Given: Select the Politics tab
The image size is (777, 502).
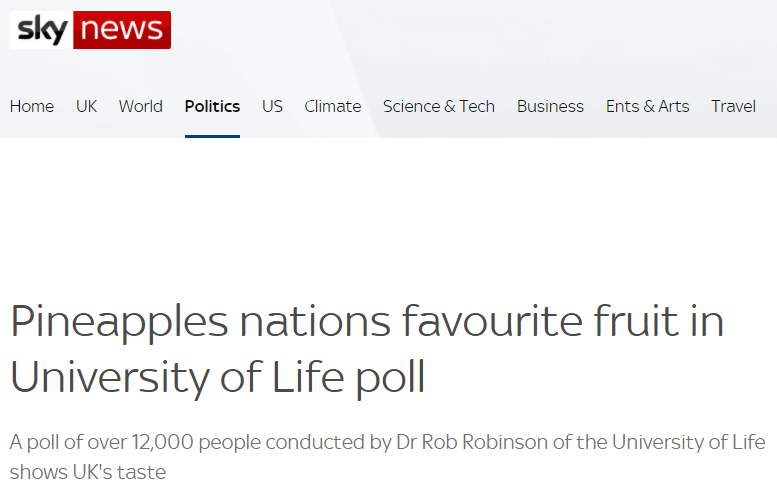Looking at the screenshot, I should tap(212, 106).
